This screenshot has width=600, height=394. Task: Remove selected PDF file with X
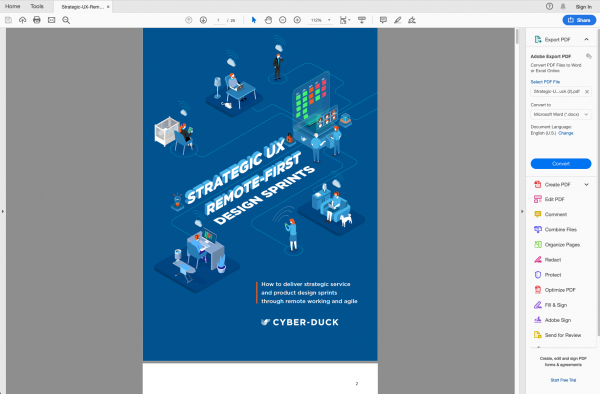[x=587, y=92]
